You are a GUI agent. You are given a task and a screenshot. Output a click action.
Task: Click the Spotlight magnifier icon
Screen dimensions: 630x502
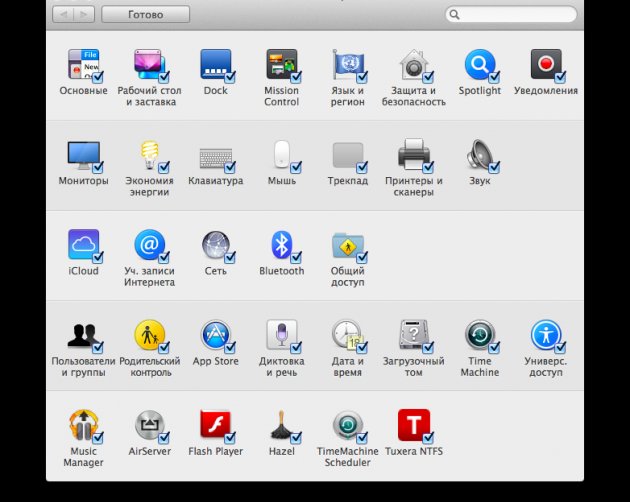(480, 64)
